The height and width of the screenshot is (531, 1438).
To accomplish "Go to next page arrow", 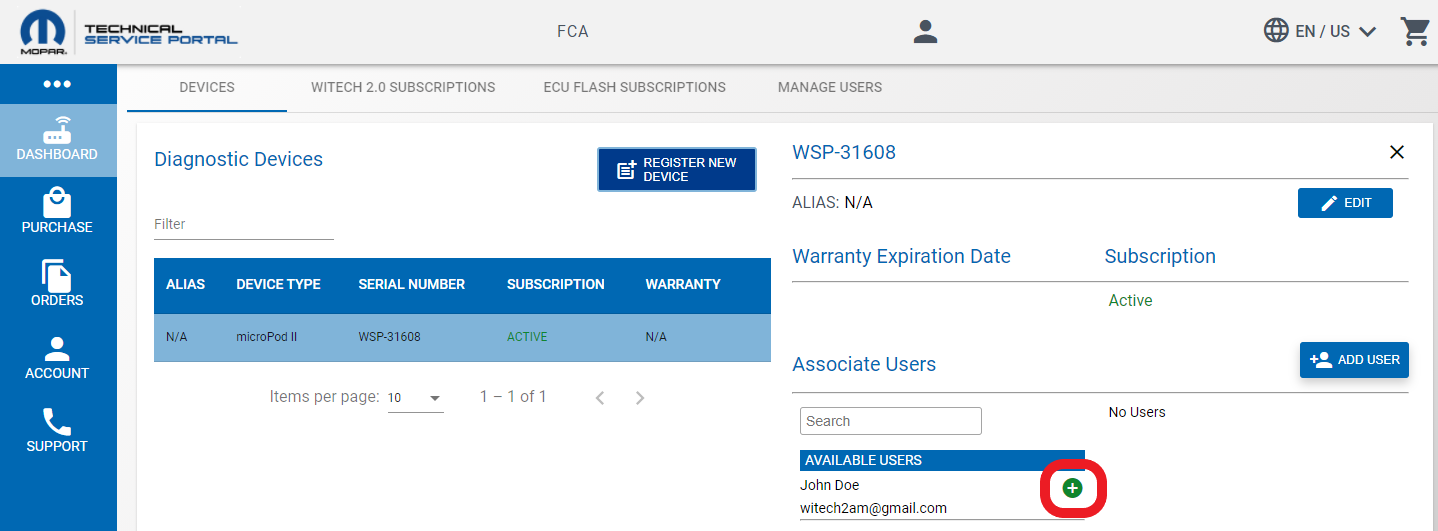I will 640,398.
